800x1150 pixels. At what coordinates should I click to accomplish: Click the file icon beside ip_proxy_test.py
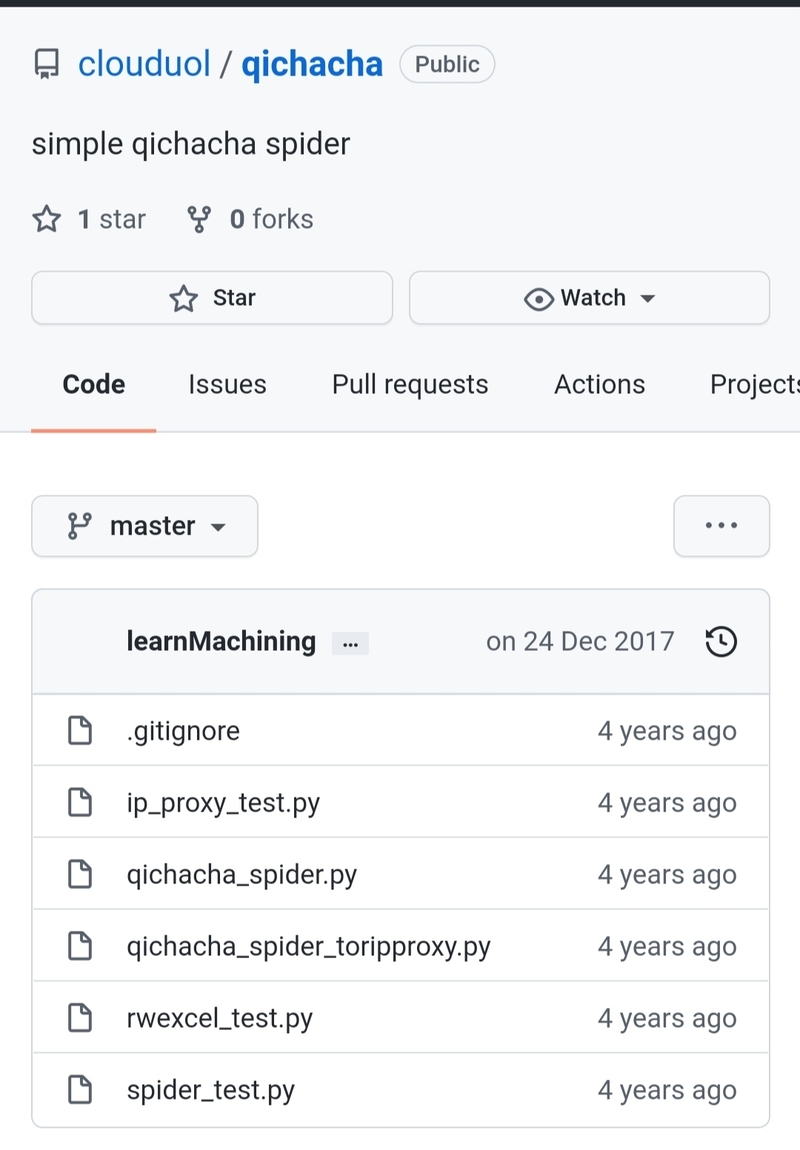pos(80,802)
